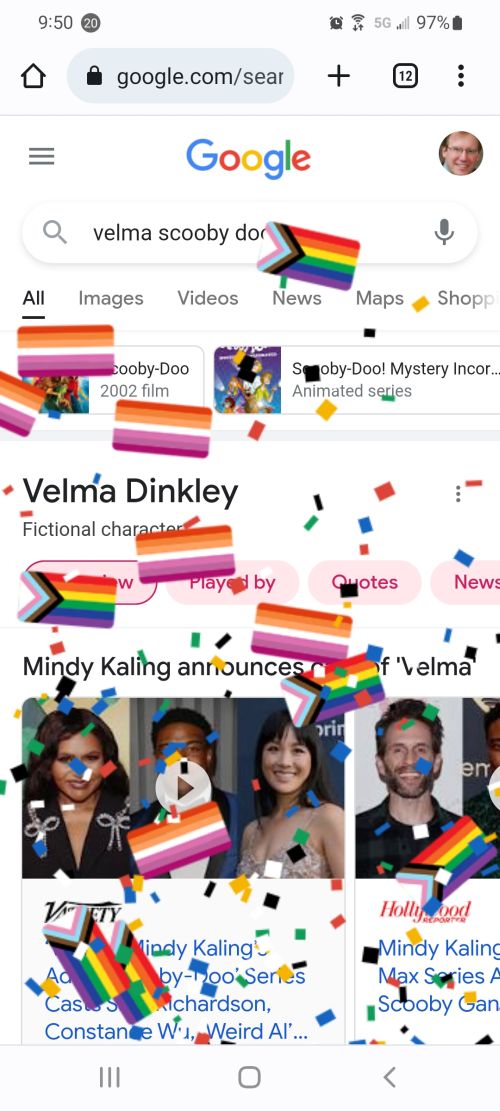Edit the velma scooby doo search field

(250, 232)
